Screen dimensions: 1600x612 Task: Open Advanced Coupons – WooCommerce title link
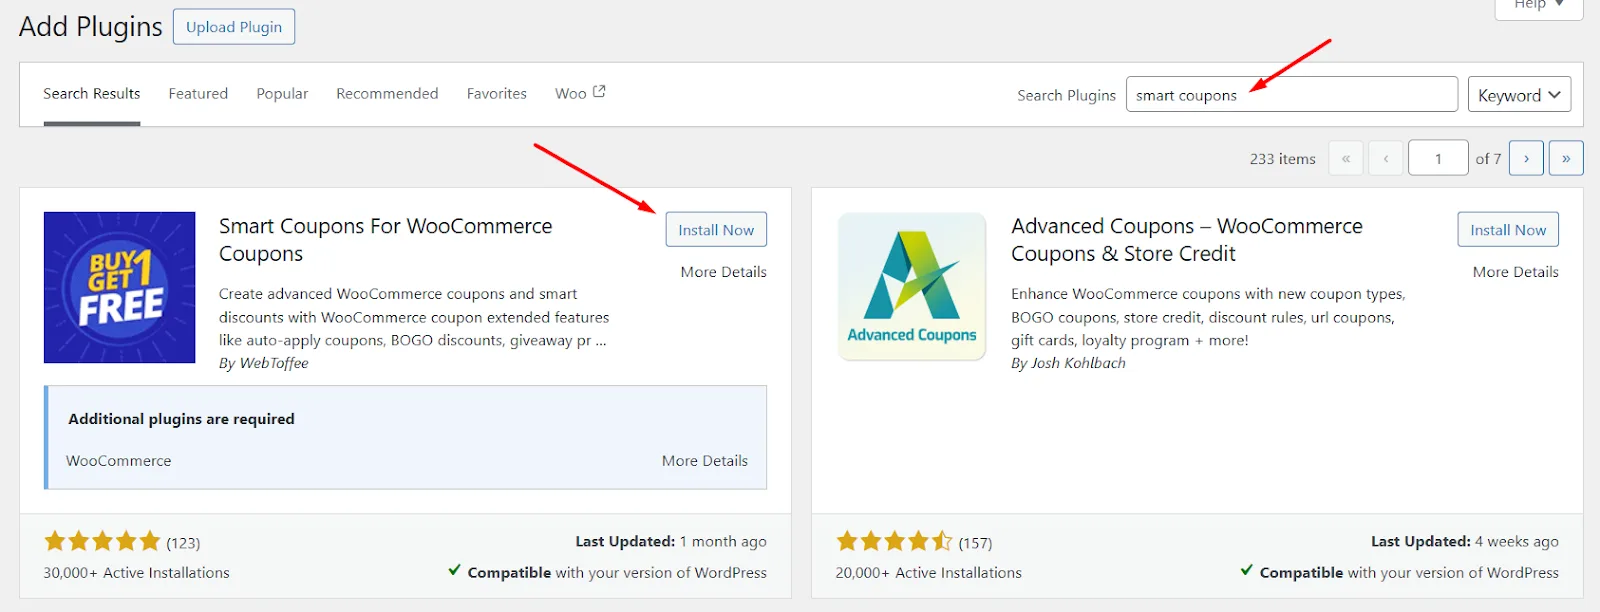pyautogui.click(x=1186, y=240)
